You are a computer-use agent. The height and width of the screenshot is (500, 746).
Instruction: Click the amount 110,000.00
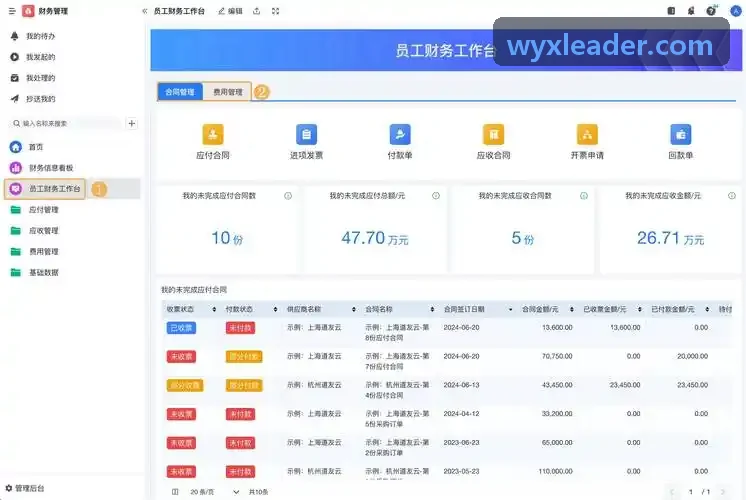point(555,471)
